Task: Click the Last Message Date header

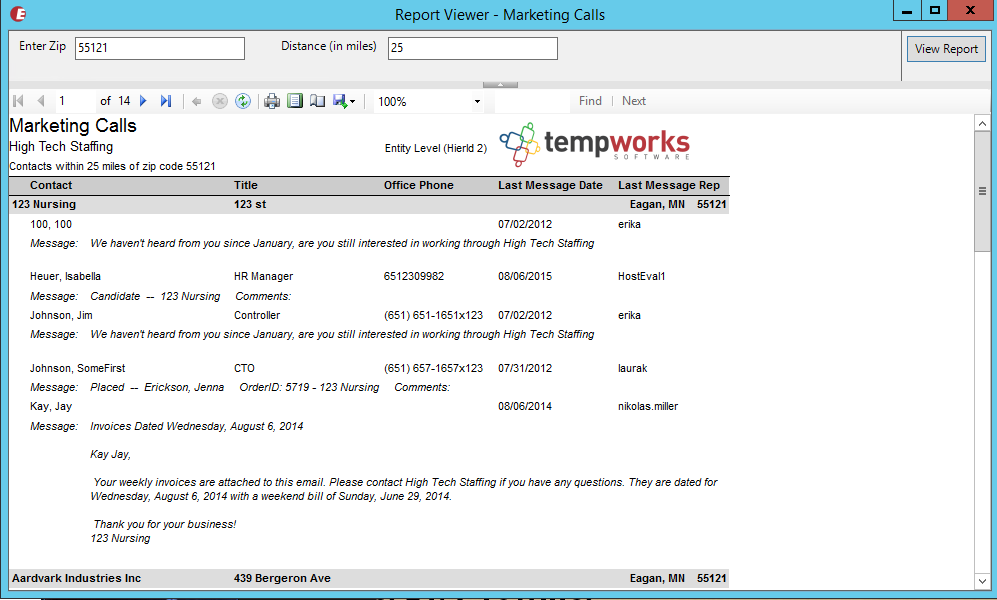Action: pyautogui.click(x=550, y=185)
